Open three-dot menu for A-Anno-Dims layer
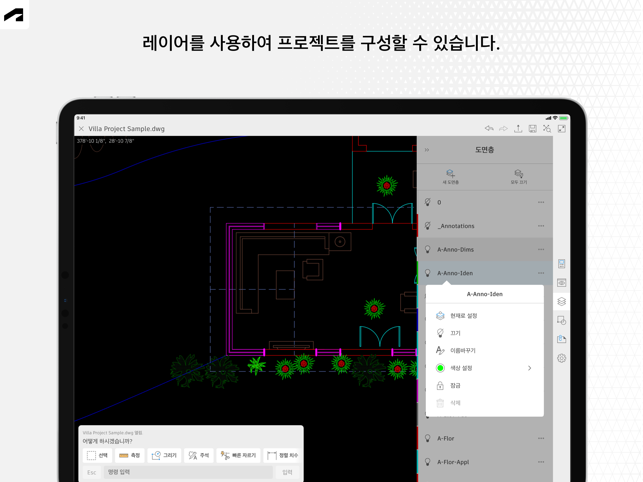The height and width of the screenshot is (482, 643). pos(541,249)
